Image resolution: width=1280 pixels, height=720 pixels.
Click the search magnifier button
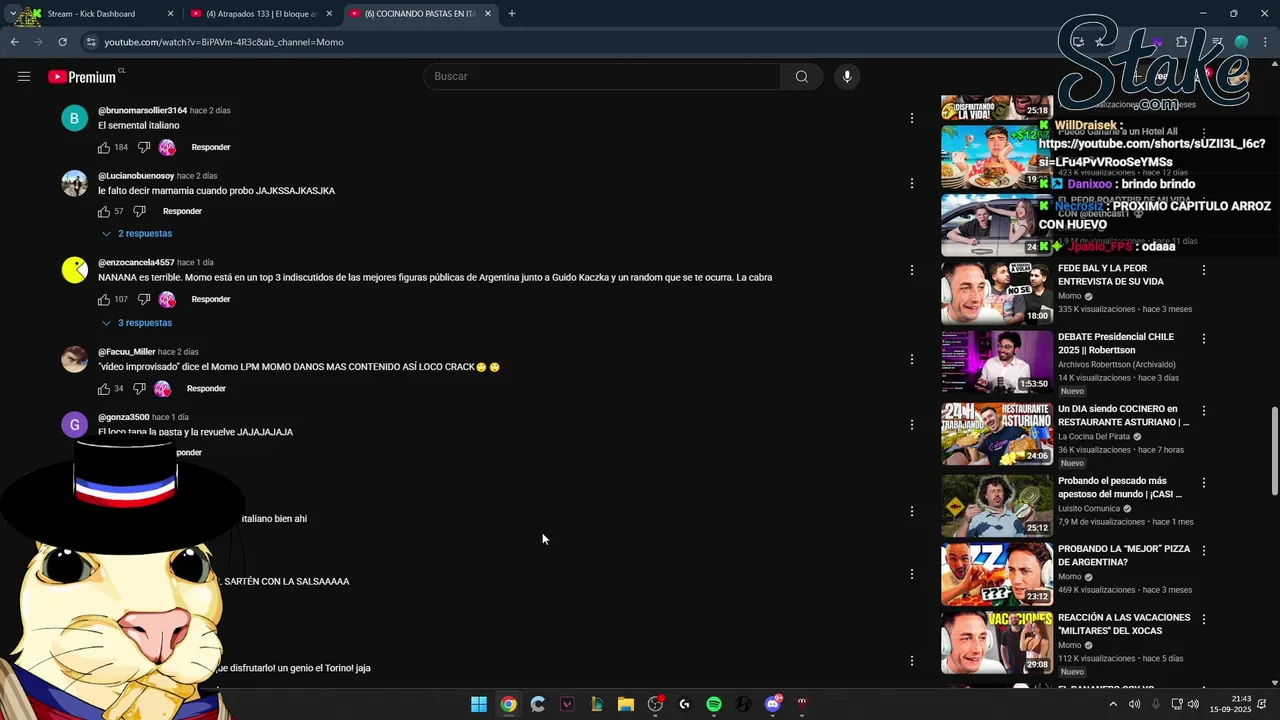pos(802,76)
